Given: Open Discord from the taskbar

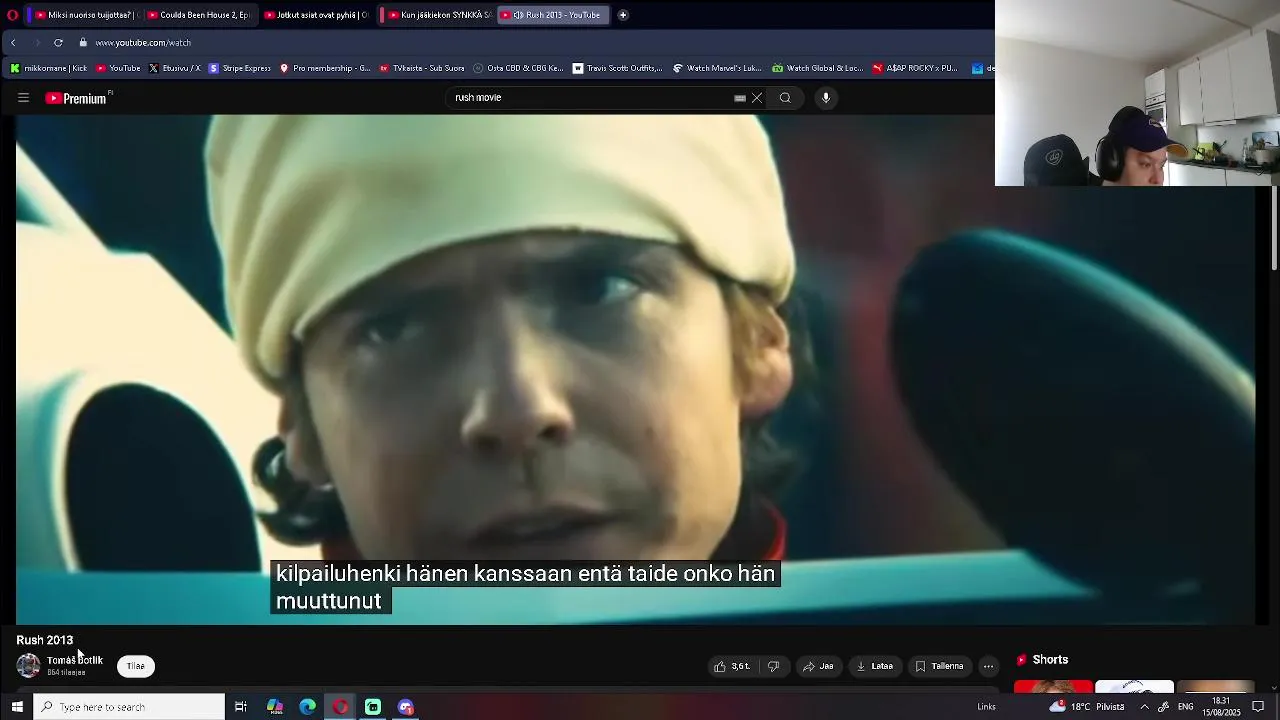Looking at the screenshot, I should (406, 707).
